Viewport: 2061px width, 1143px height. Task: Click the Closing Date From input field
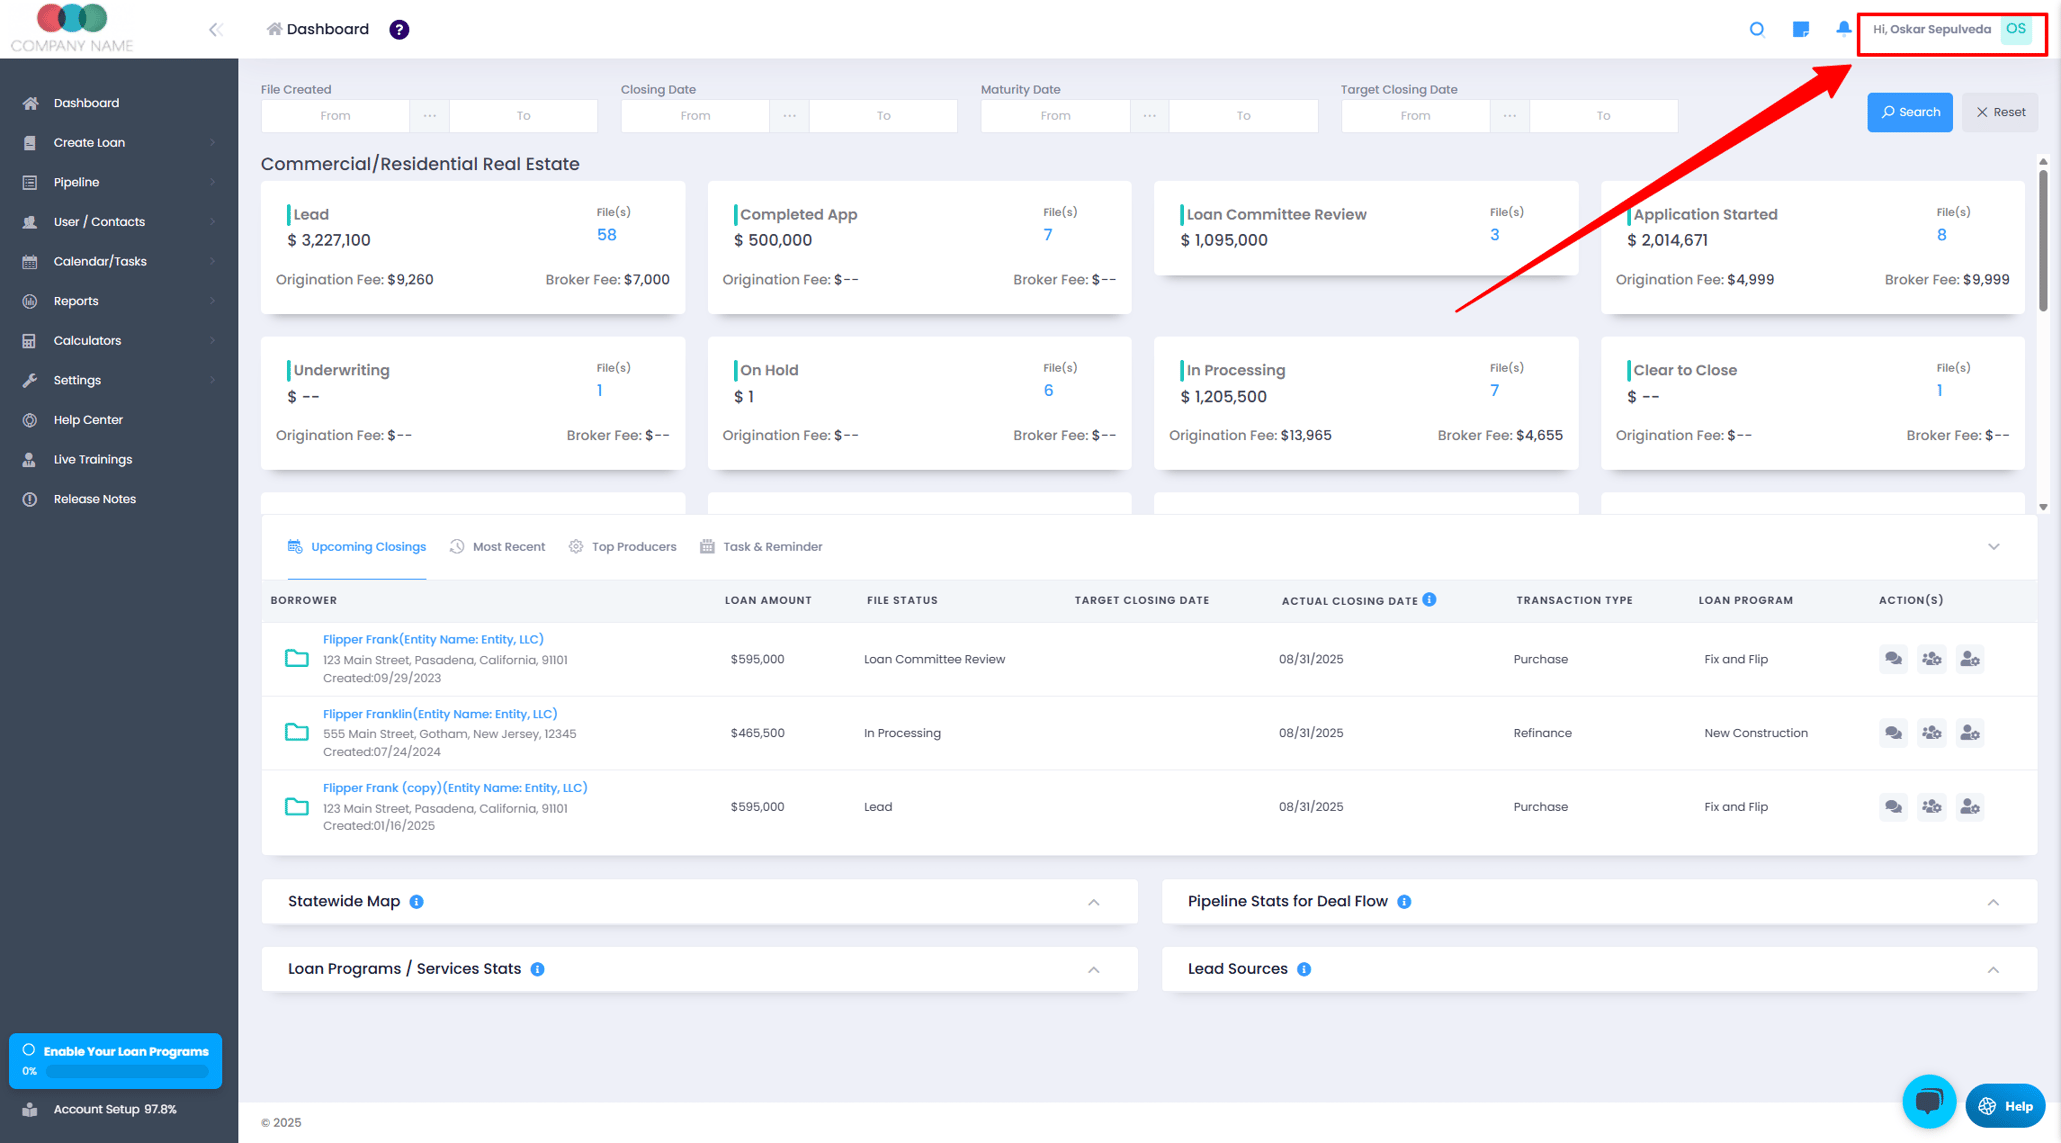pyautogui.click(x=694, y=115)
